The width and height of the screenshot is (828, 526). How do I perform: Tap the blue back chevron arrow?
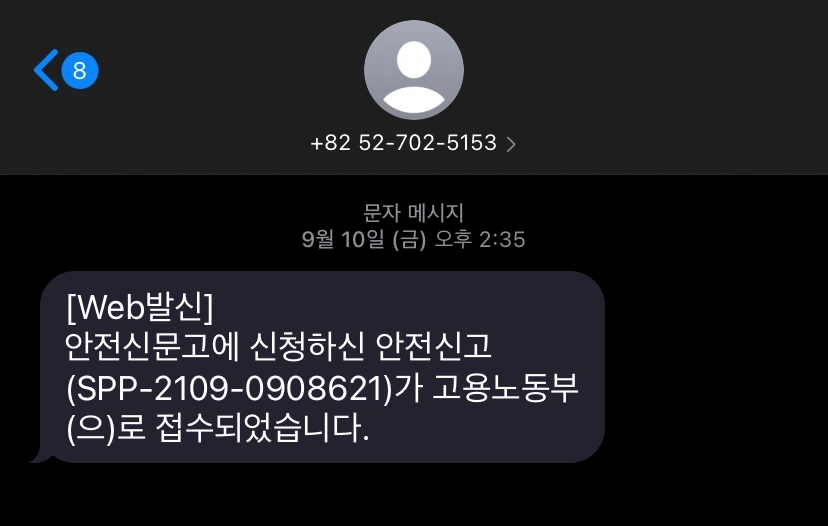[x=46, y=70]
